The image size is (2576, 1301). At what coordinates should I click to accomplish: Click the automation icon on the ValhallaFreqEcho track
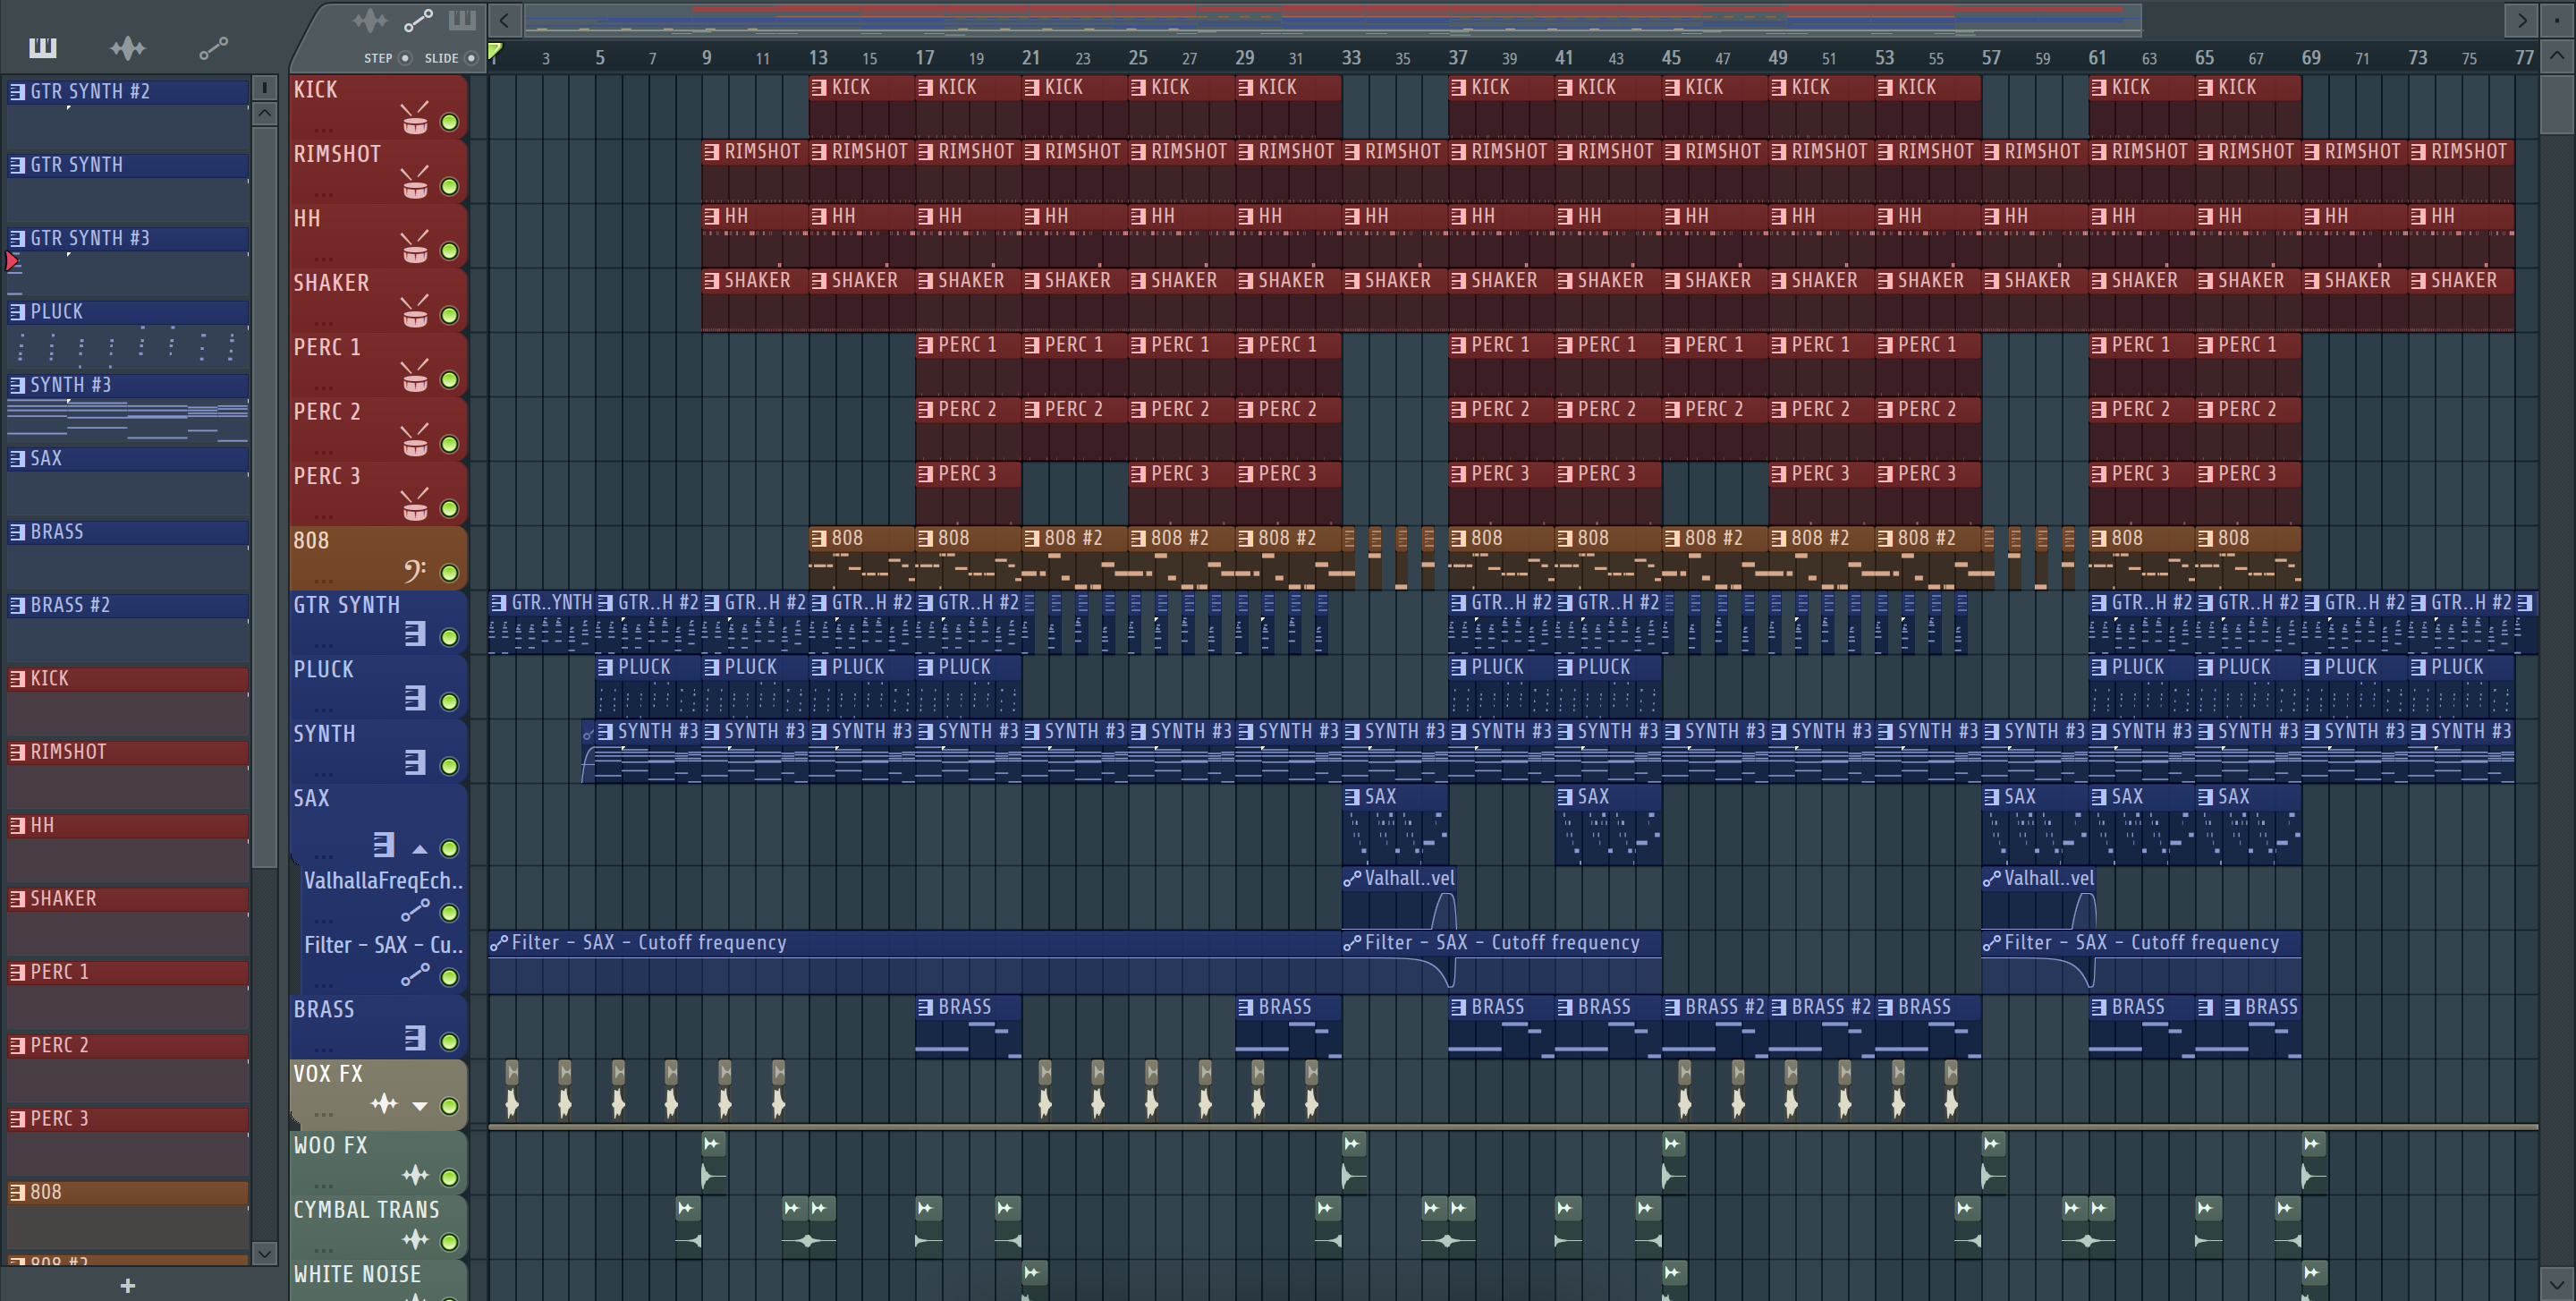(414, 911)
